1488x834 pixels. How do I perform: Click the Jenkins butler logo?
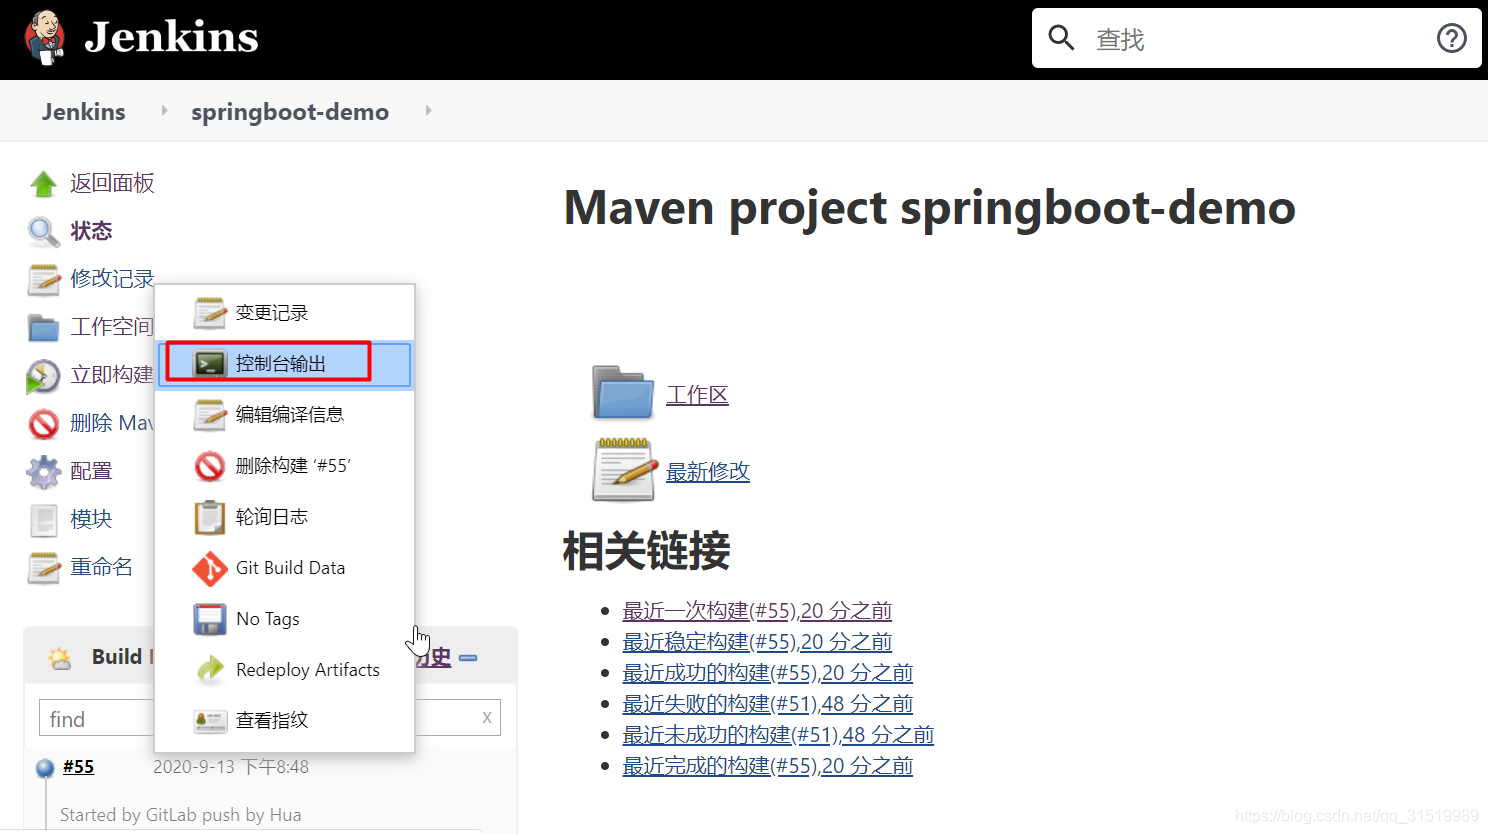coord(45,37)
